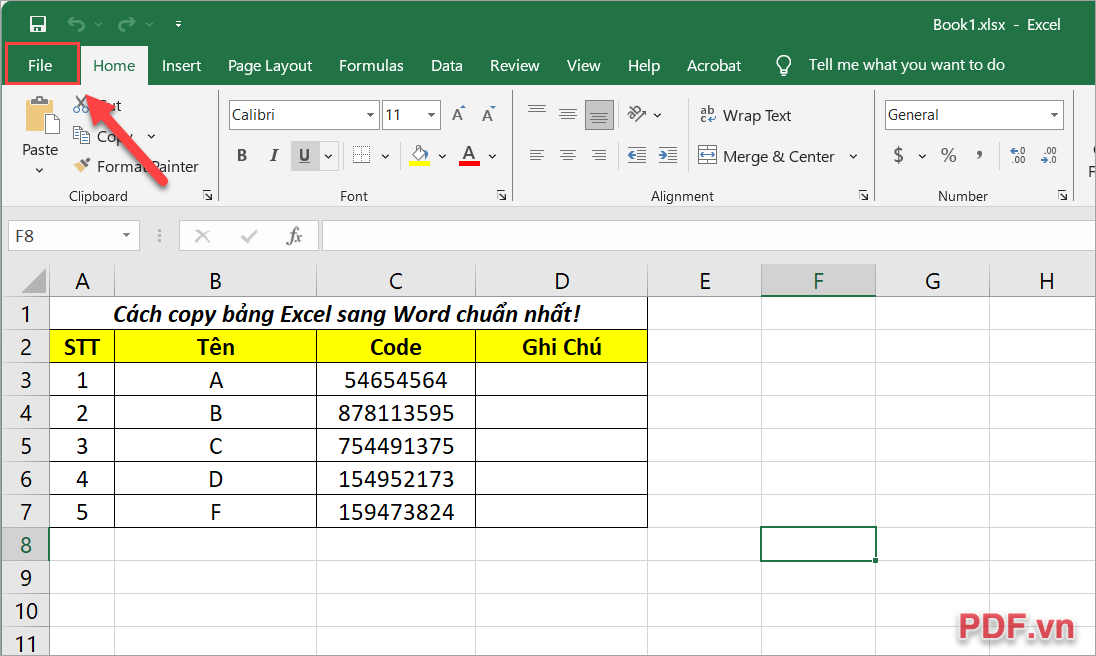Select column C header
The image size is (1096, 656).
(396, 280)
